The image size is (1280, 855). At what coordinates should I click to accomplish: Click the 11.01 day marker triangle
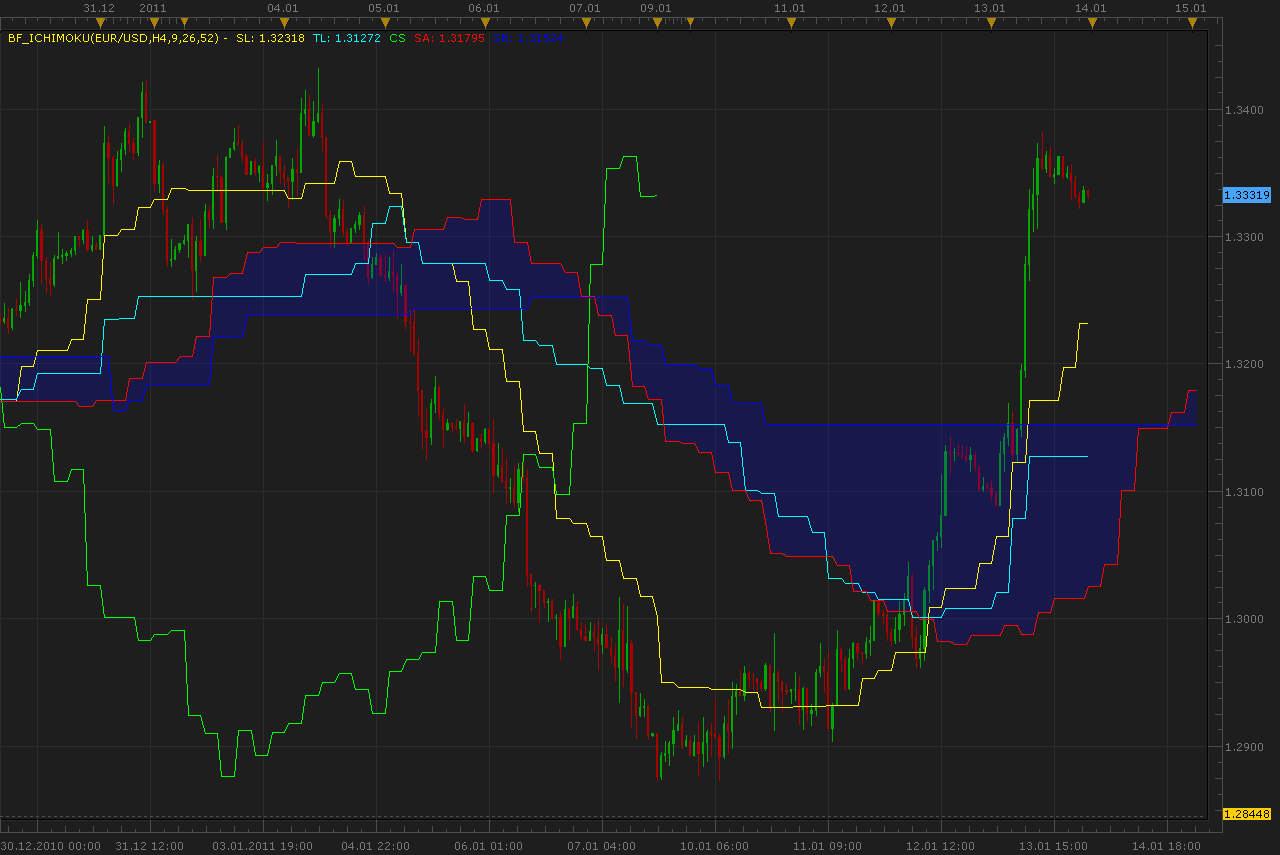[x=790, y=22]
